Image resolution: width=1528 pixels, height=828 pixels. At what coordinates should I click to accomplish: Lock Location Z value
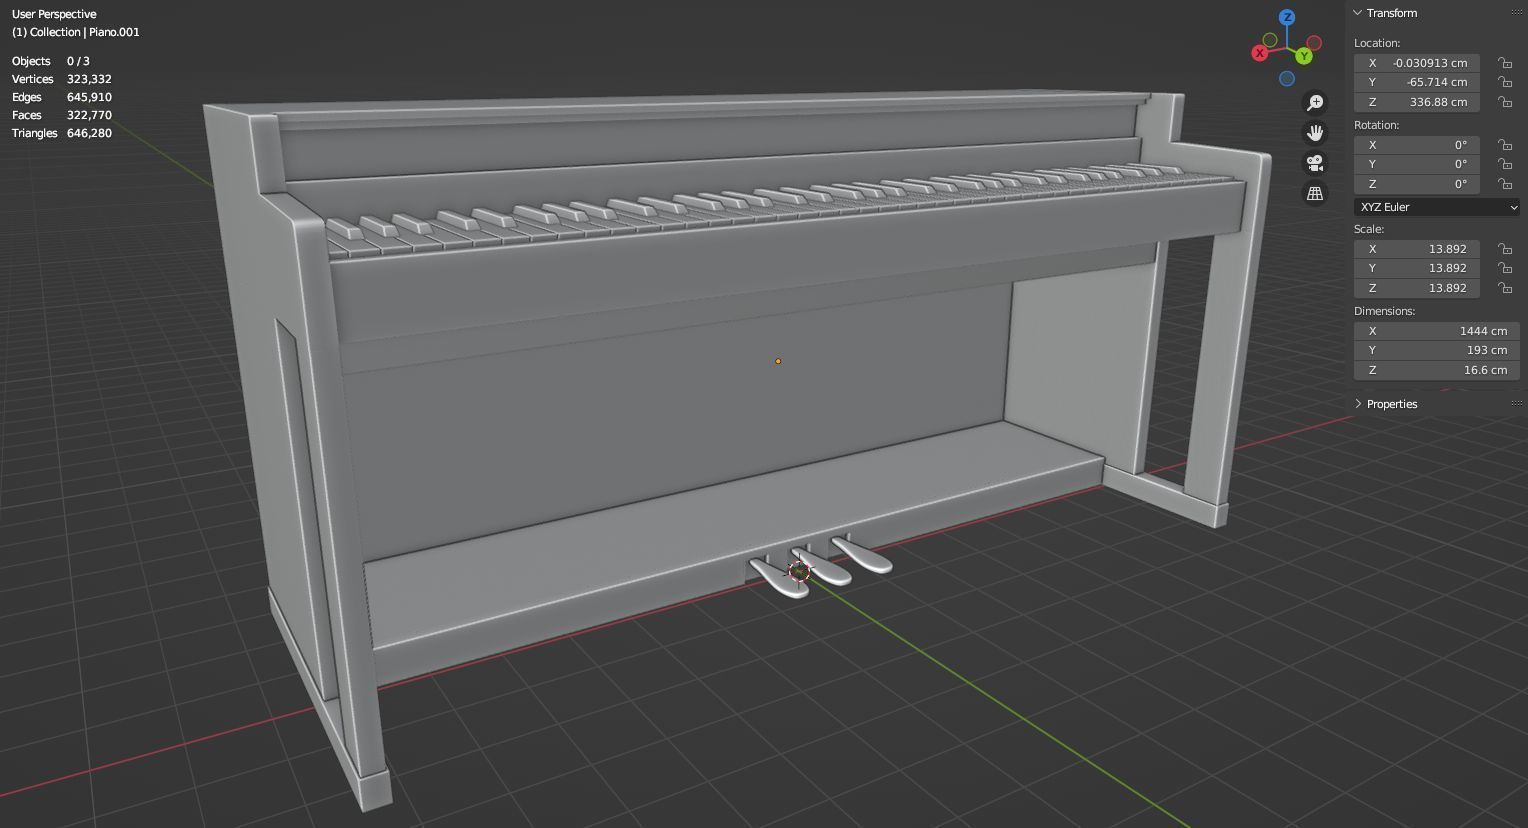[1504, 102]
